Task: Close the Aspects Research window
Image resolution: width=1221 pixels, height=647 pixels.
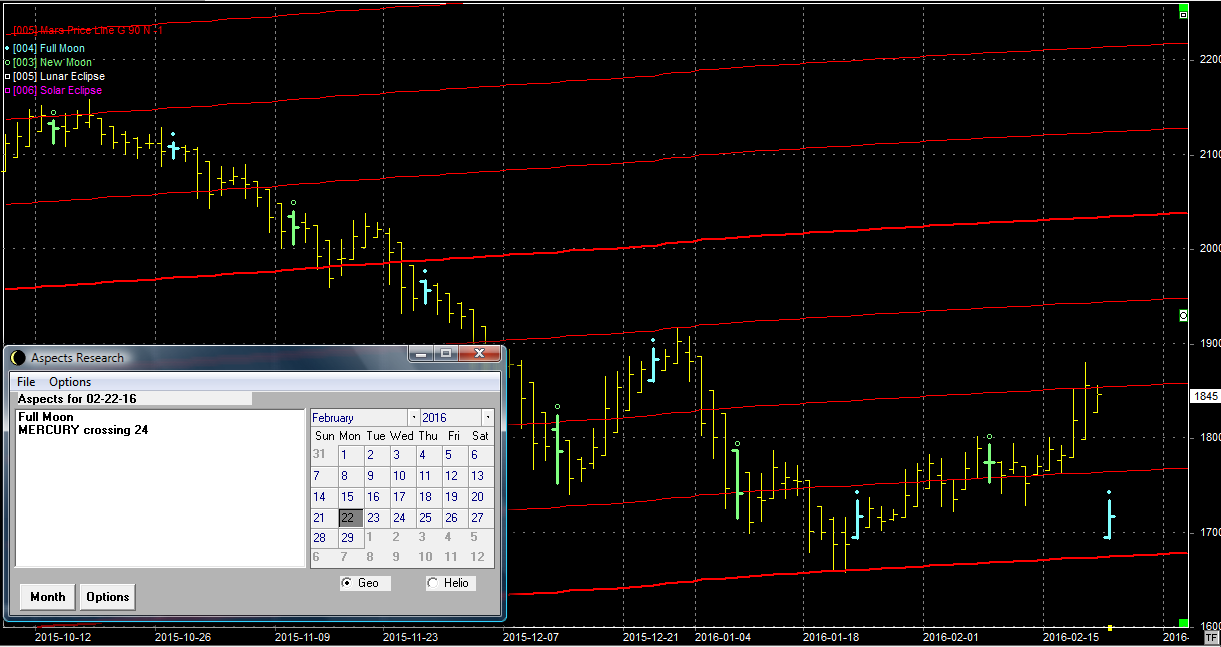Action: point(479,353)
